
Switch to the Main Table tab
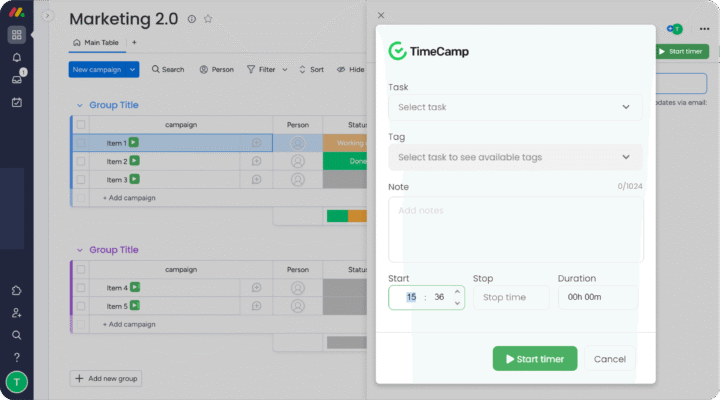[96, 43]
